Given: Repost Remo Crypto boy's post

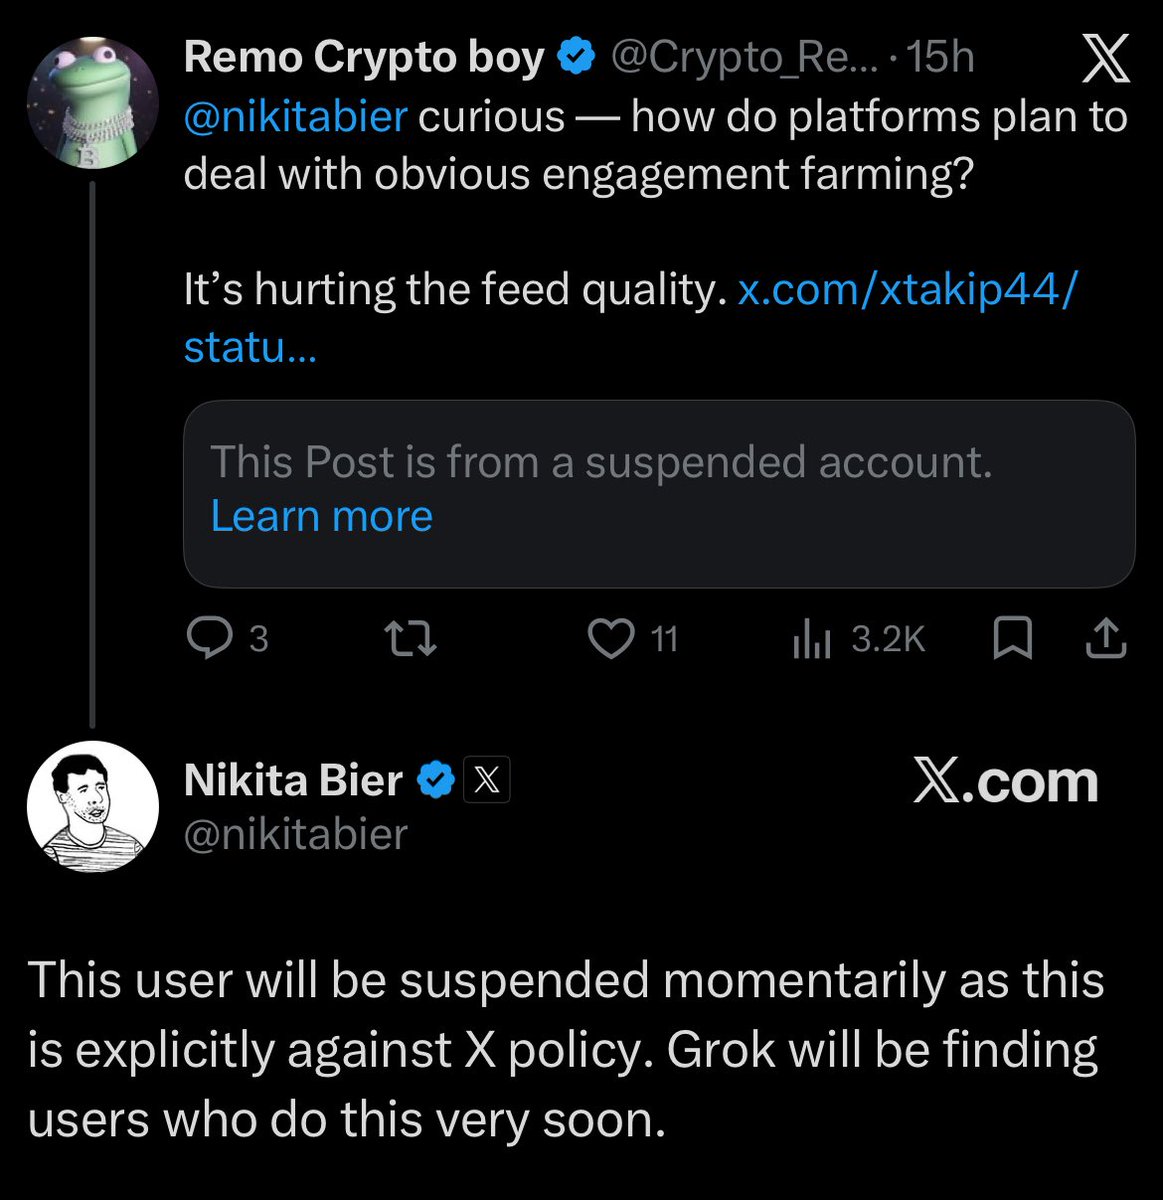Looking at the screenshot, I should 412,638.
